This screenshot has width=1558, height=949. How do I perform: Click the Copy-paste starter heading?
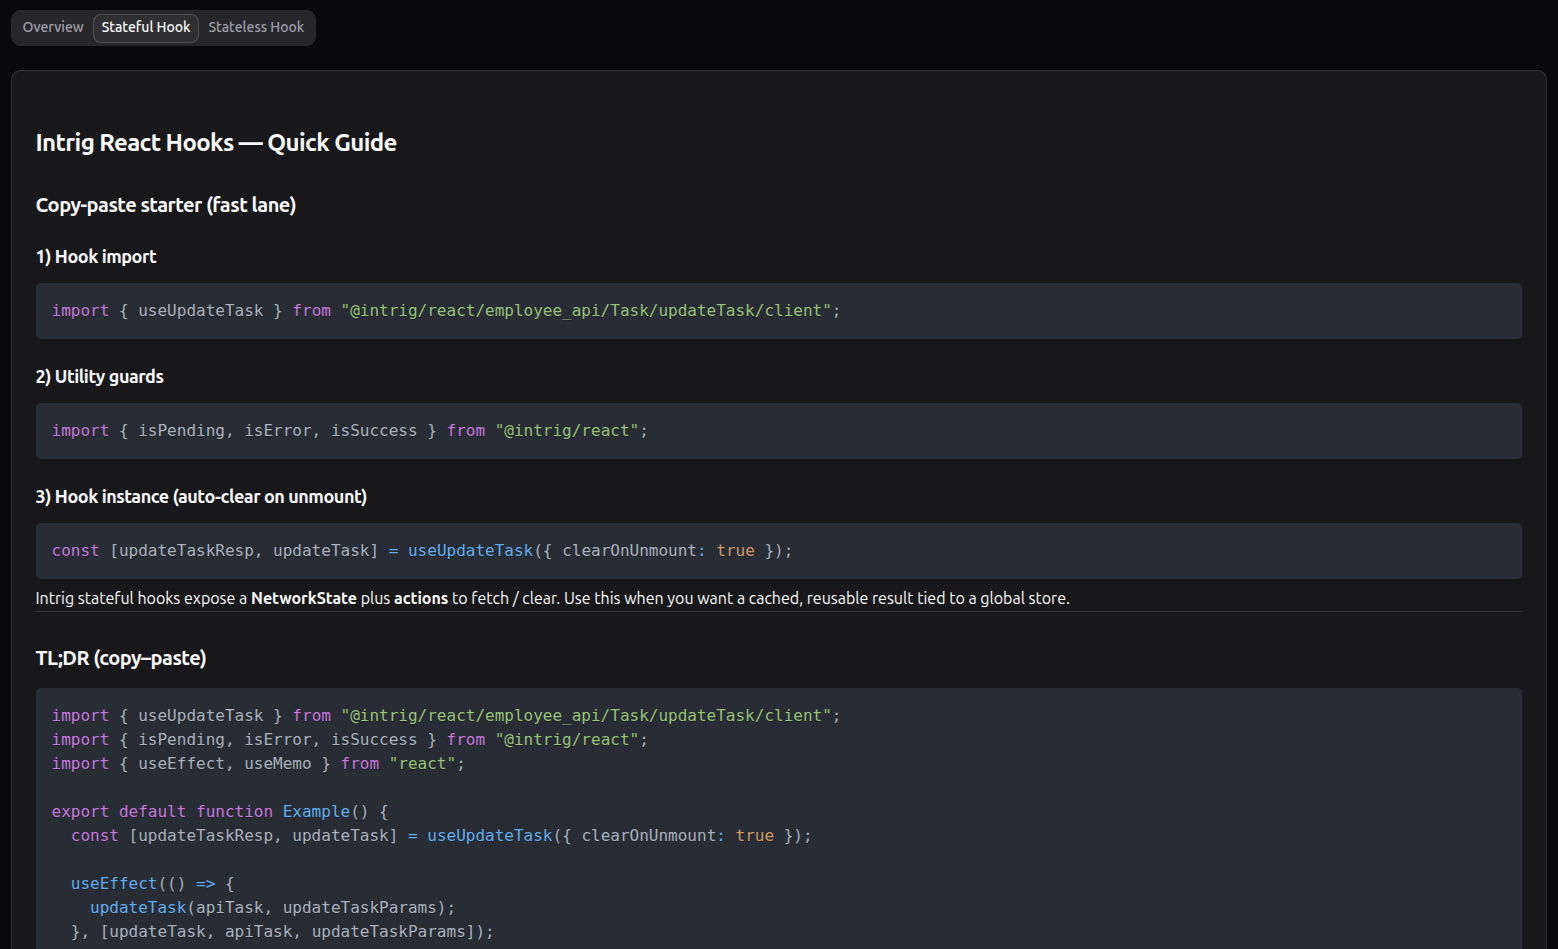click(165, 205)
